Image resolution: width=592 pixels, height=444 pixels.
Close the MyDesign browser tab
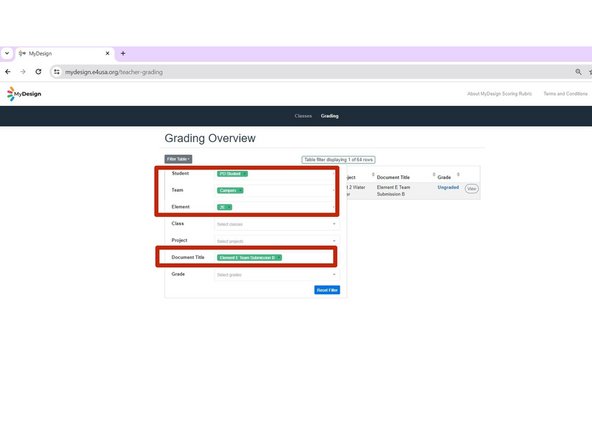click(x=108, y=53)
